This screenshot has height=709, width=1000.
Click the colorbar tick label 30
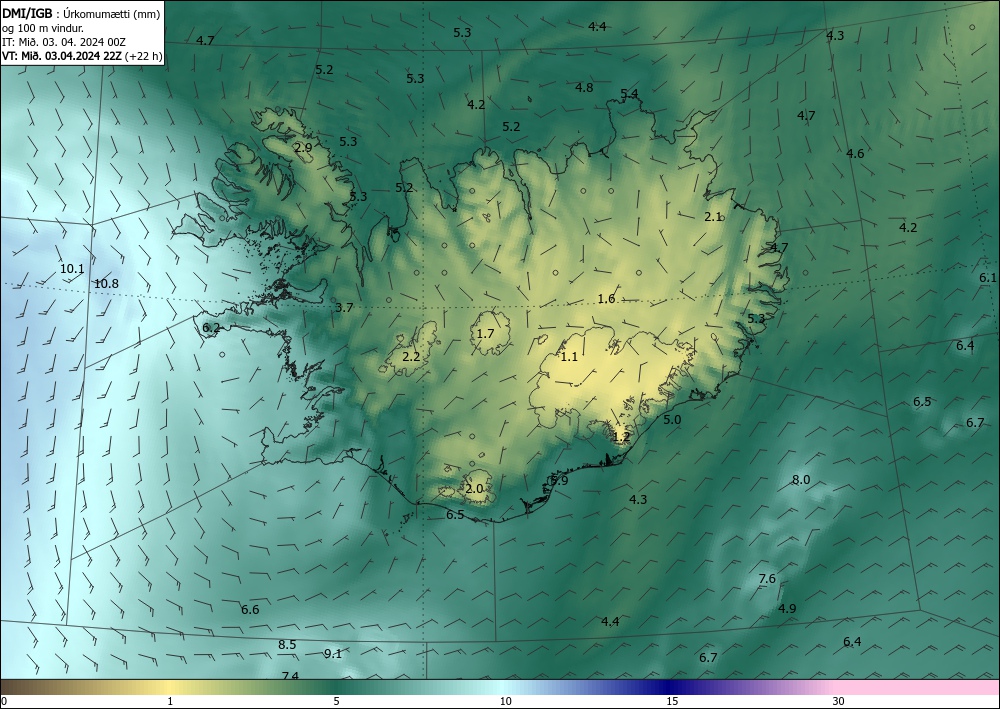[839, 701]
